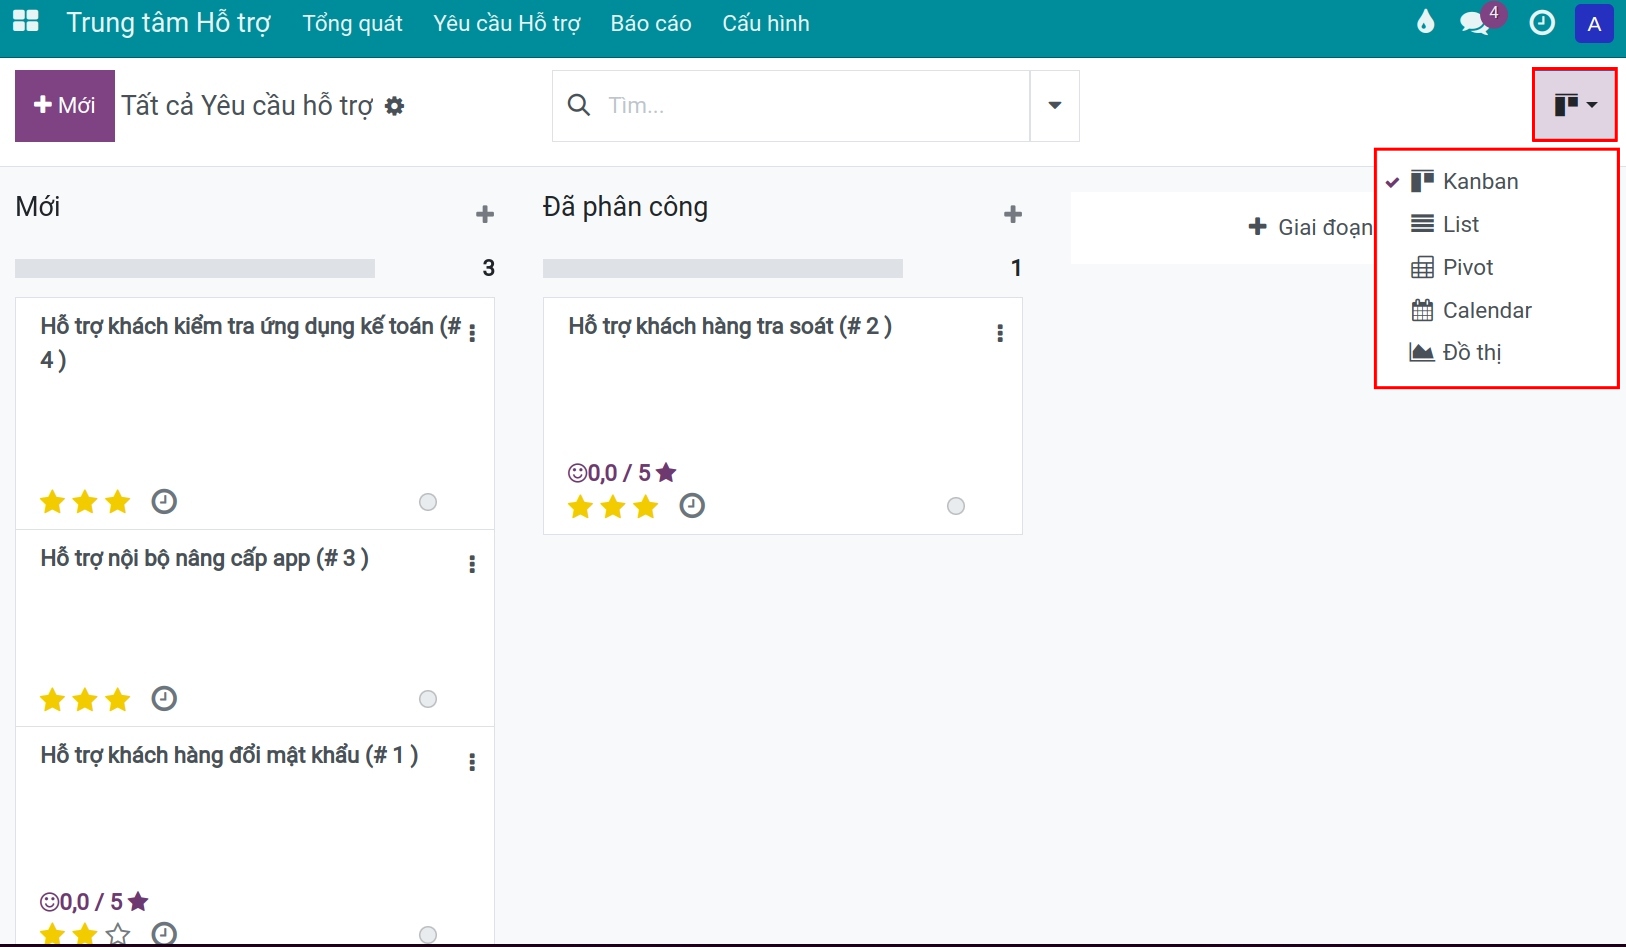Open the Báo cáo menu
Image resolution: width=1626 pixels, height=947 pixels.
pos(651,23)
